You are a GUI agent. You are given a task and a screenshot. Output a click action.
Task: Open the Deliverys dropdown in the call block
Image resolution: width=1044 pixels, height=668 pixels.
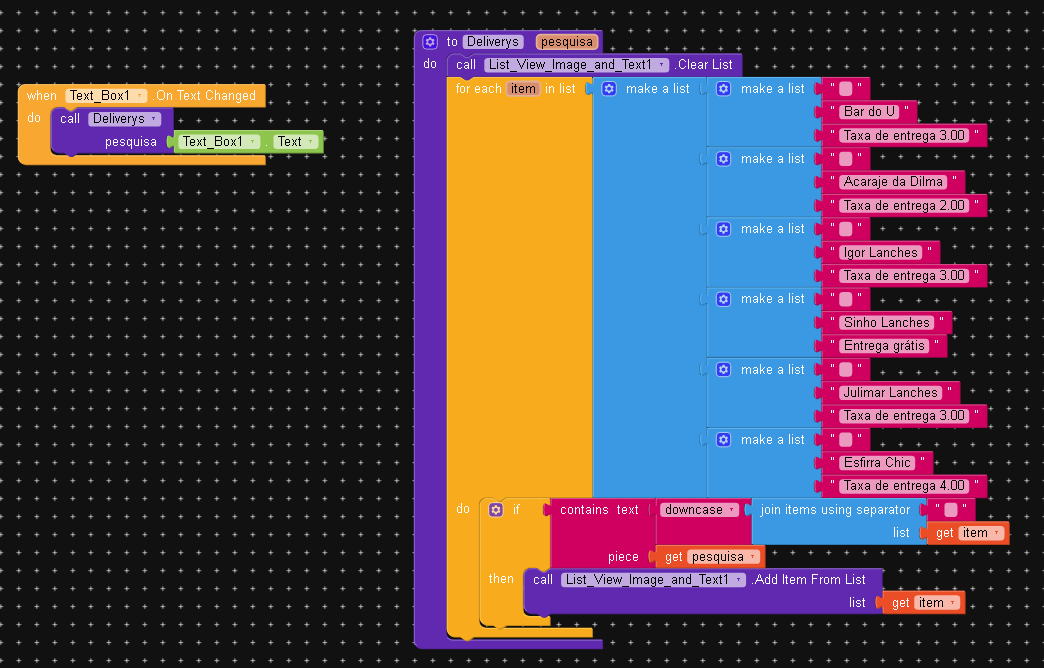153,119
